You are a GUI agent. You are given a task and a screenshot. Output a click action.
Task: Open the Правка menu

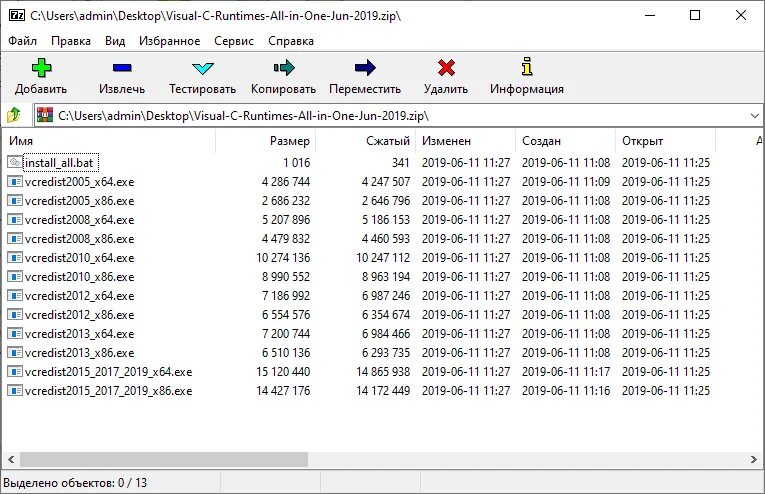[71, 41]
